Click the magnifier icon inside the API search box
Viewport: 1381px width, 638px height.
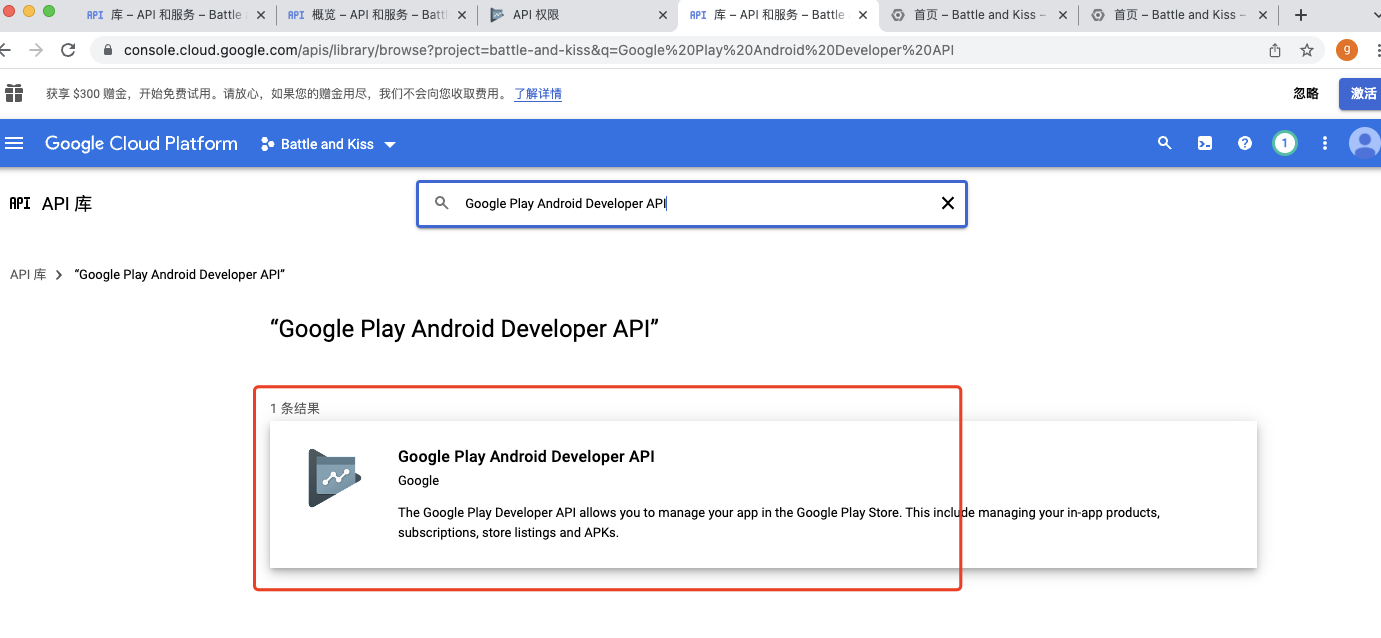pyautogui.click(x=442, y=203)
